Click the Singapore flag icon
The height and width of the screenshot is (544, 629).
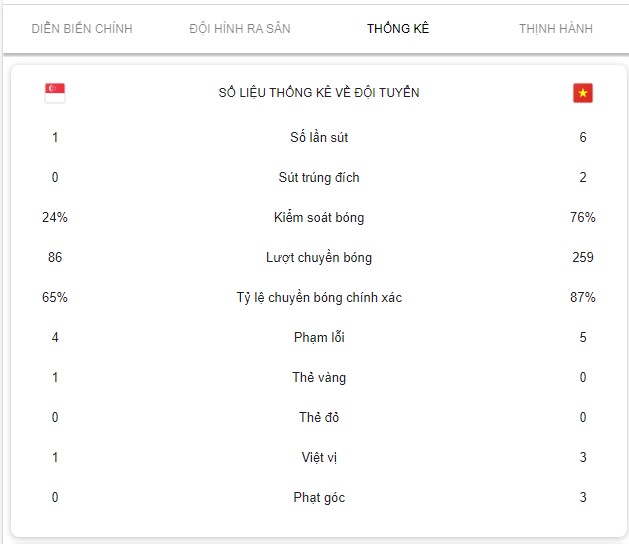55,93
